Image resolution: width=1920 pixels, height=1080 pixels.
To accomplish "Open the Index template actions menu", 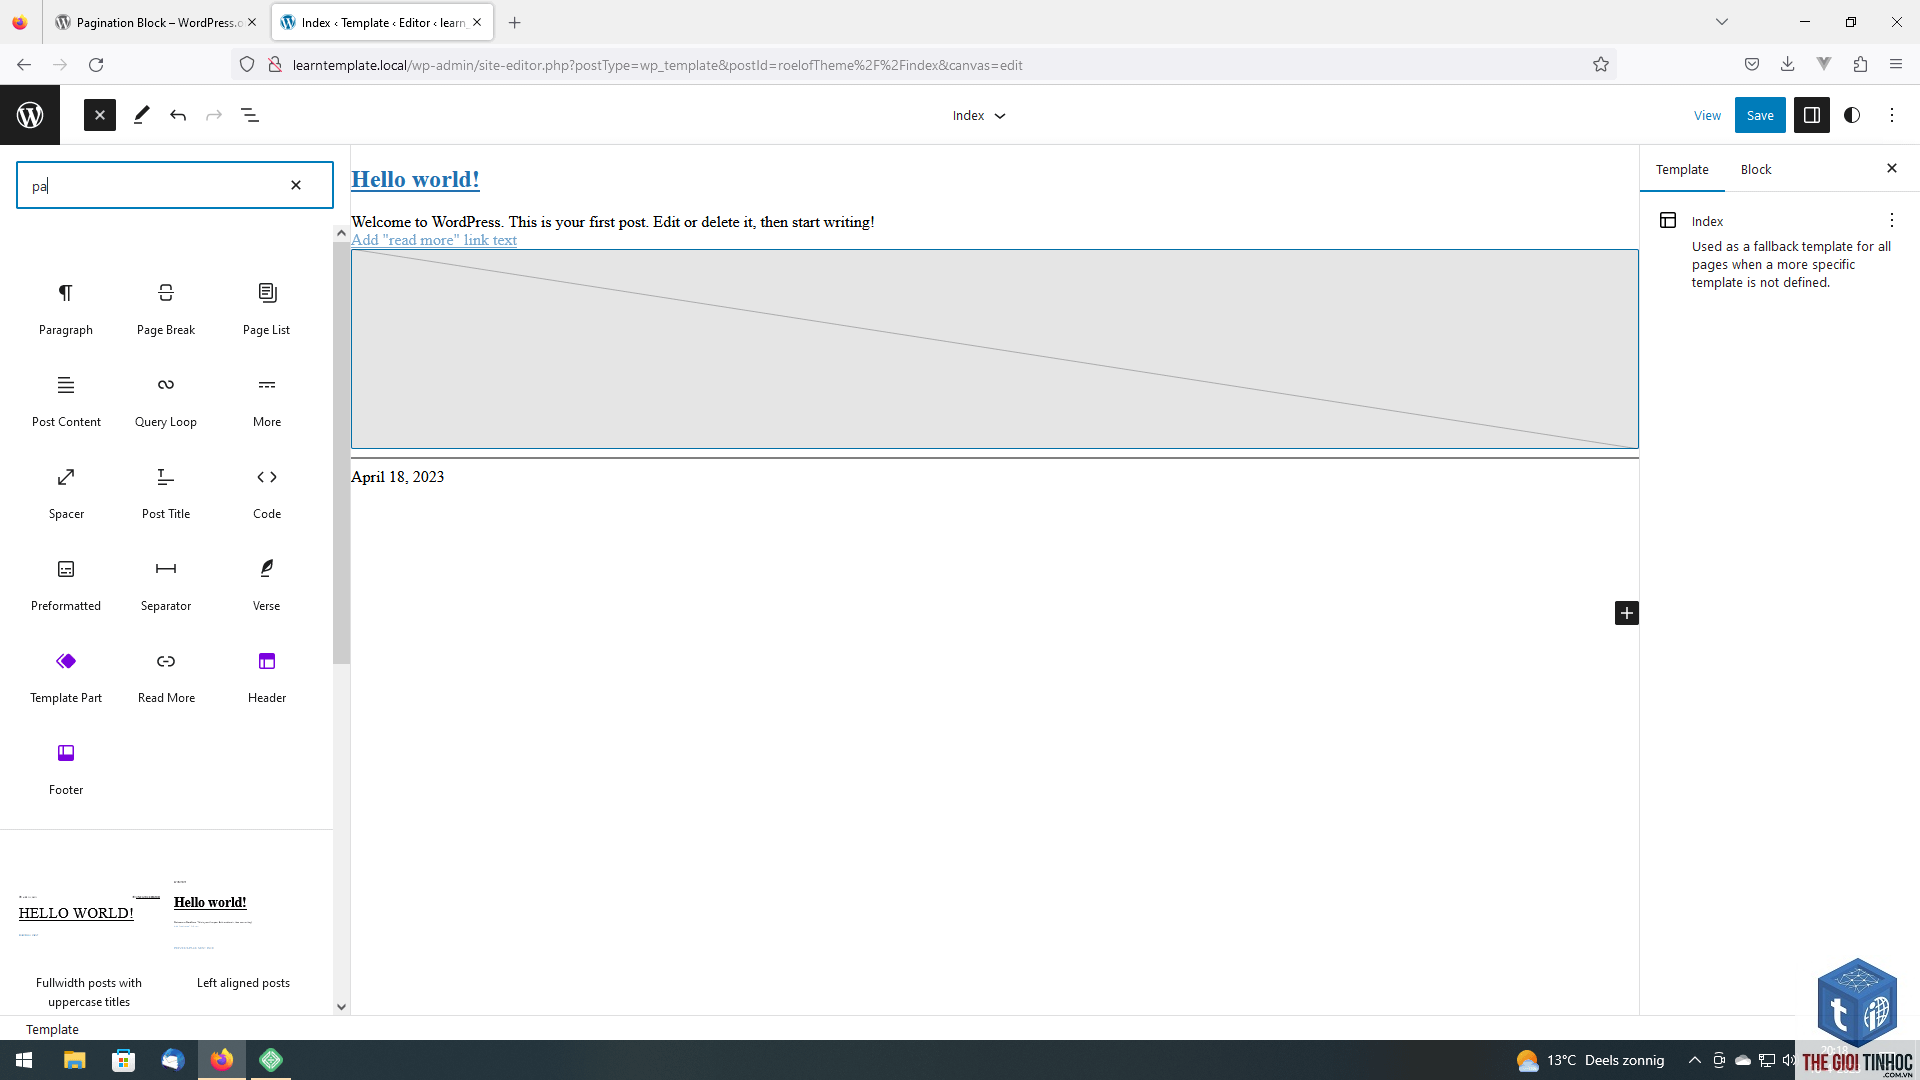I will point(1892,220).
